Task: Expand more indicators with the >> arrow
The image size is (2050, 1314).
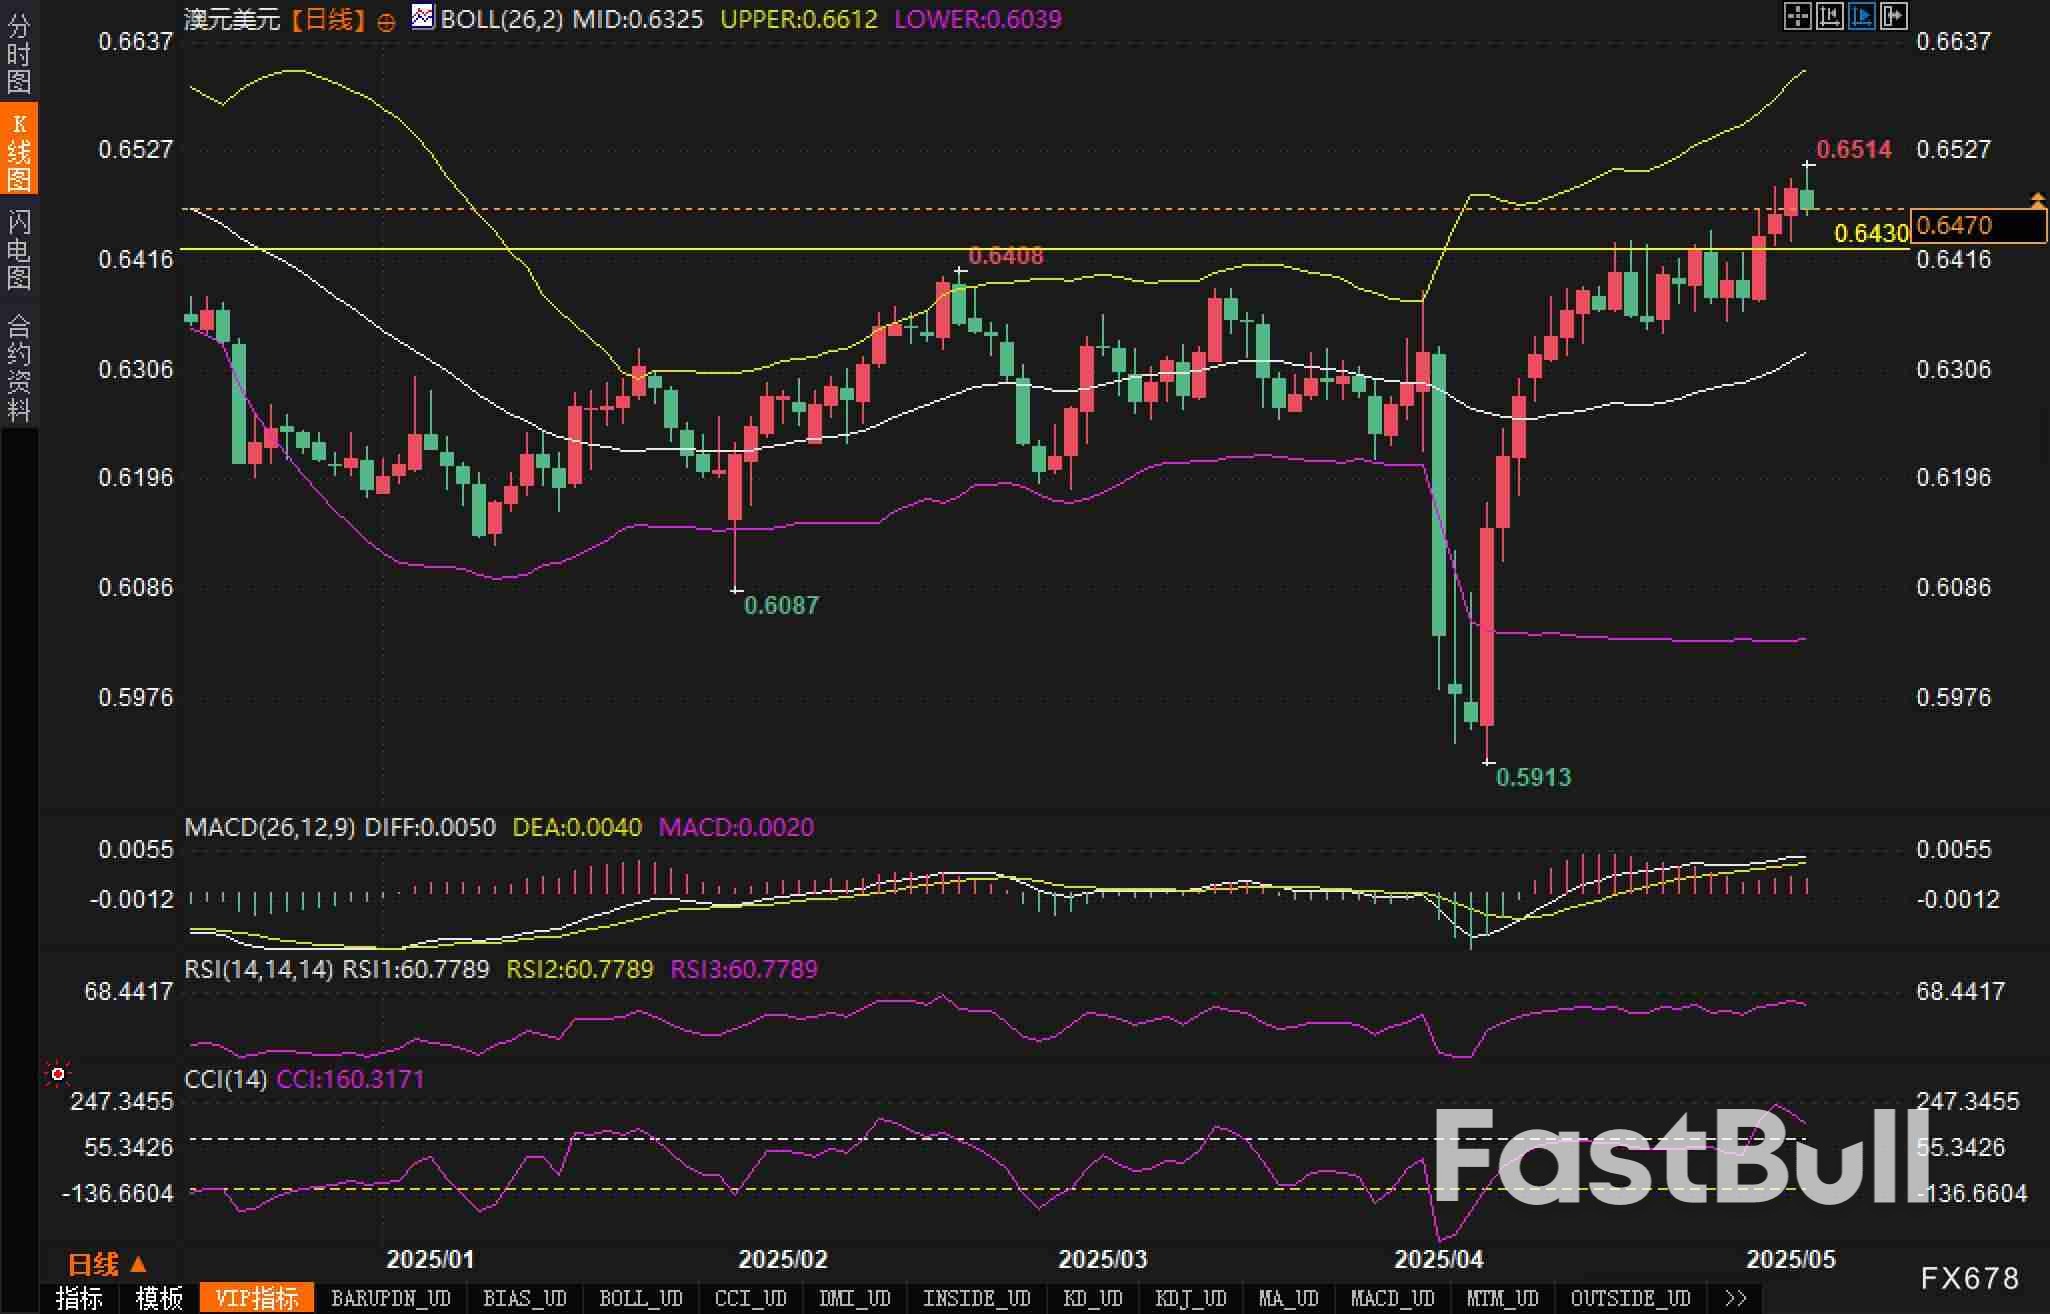Action: [1735, 1298]
